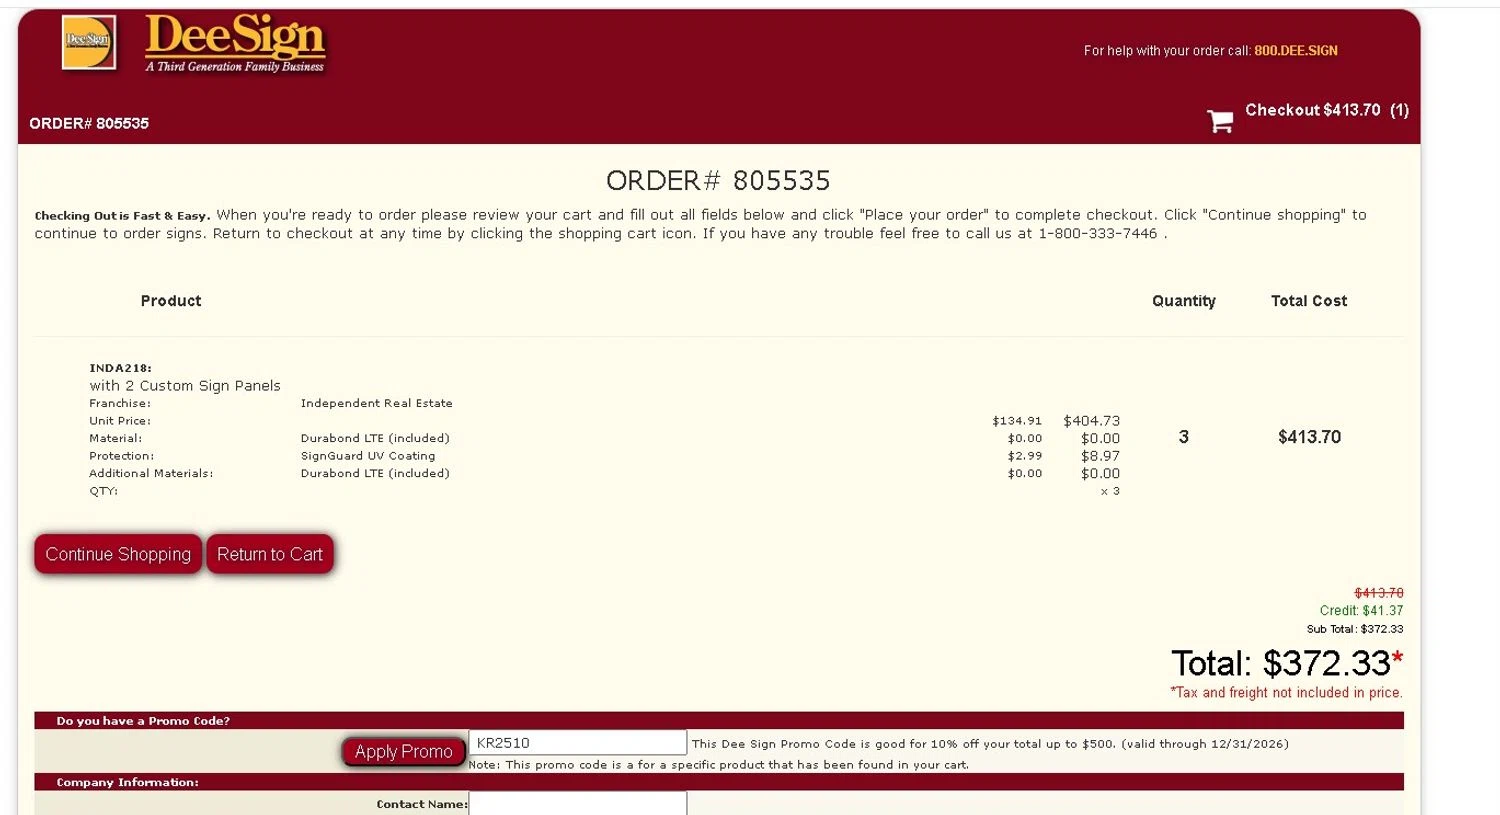This screenshot has width=1500, height=815.
Task: Click the large ORDER# 805535 heading
Action: [x=718, y=181]
